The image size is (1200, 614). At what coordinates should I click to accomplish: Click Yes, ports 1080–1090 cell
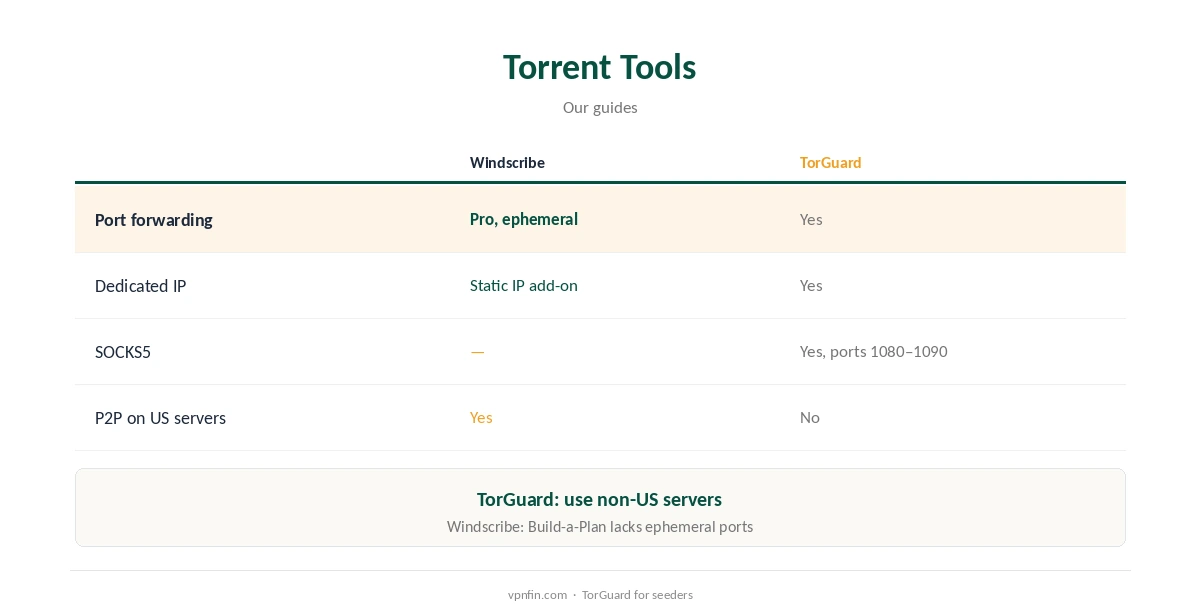(x=873, y=352)
